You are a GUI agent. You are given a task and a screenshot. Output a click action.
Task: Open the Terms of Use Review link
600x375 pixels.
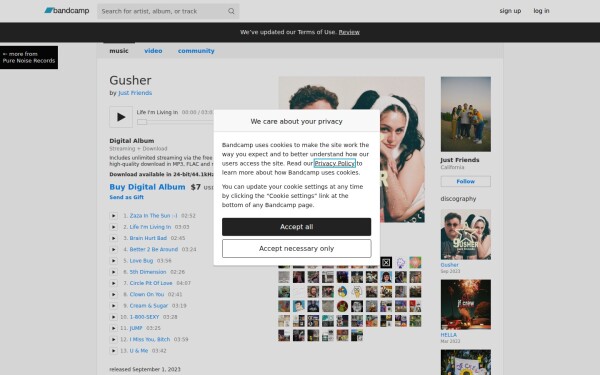pos(349,32)
